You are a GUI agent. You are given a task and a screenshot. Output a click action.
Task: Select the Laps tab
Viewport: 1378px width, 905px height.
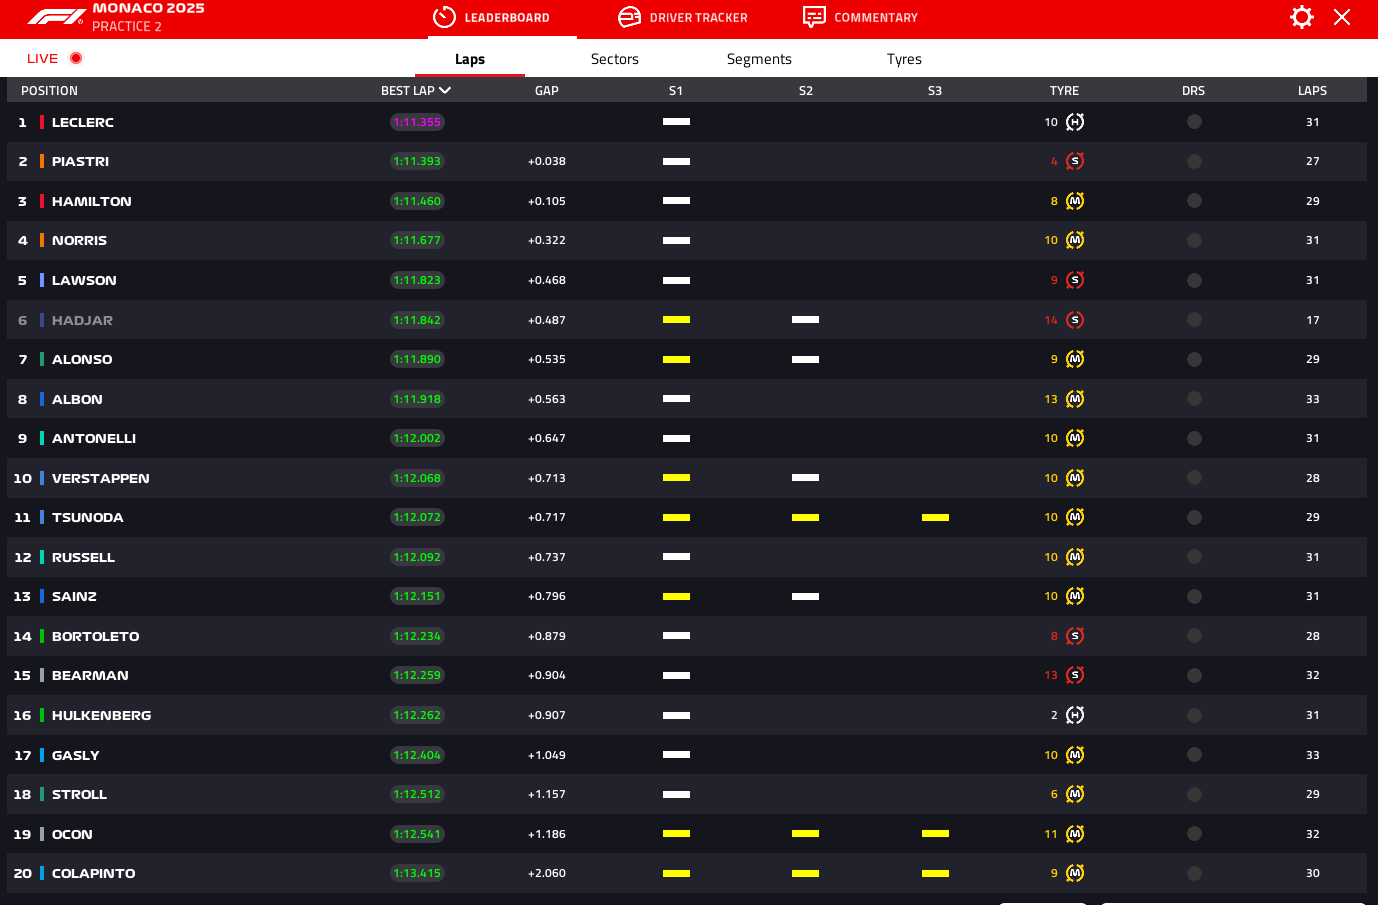coord(470,59)
